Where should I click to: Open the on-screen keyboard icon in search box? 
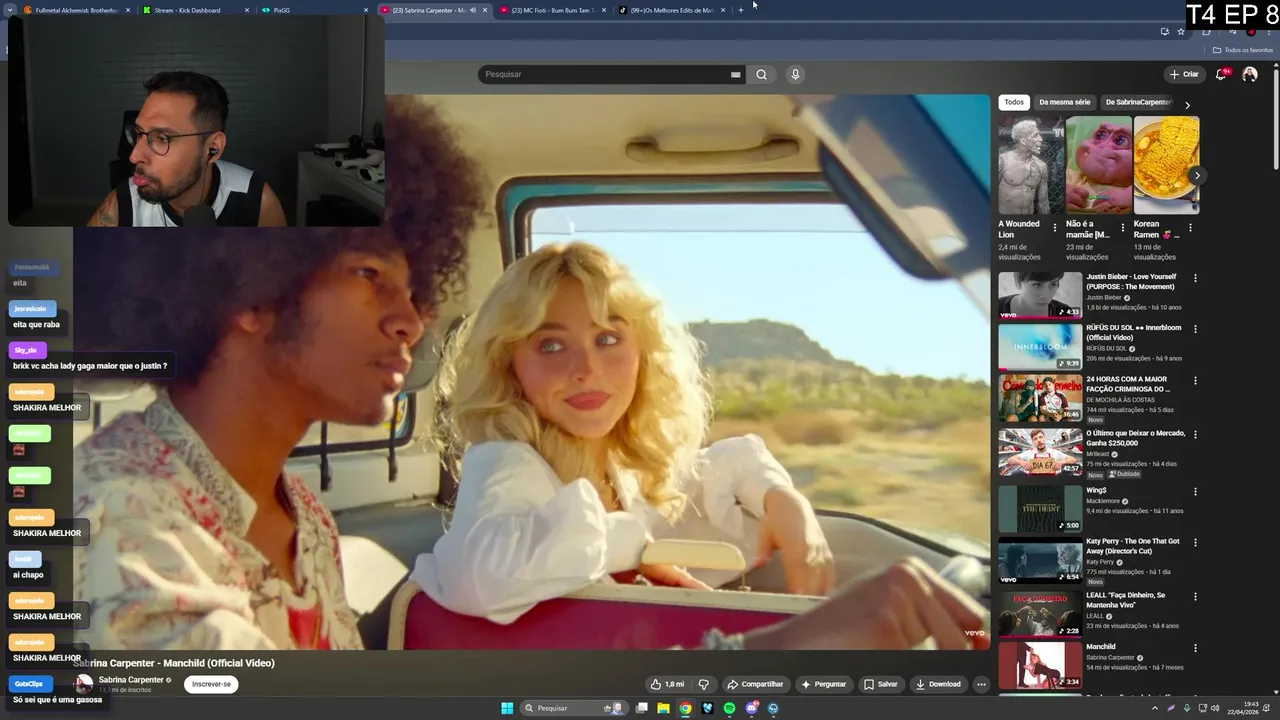(x=735, y=74)
